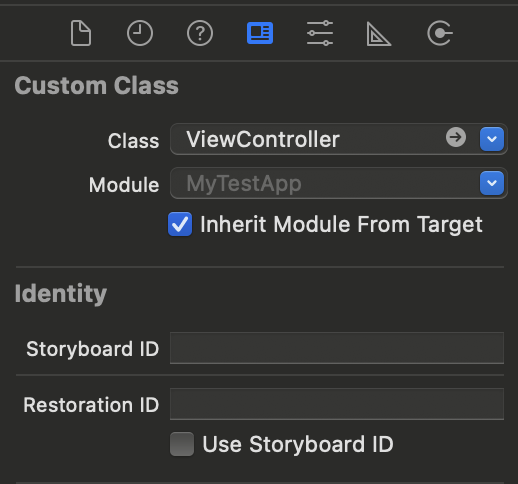Open the Quick Help inspector
Viewport: 518px width, 484px height.
coord(200,33)
